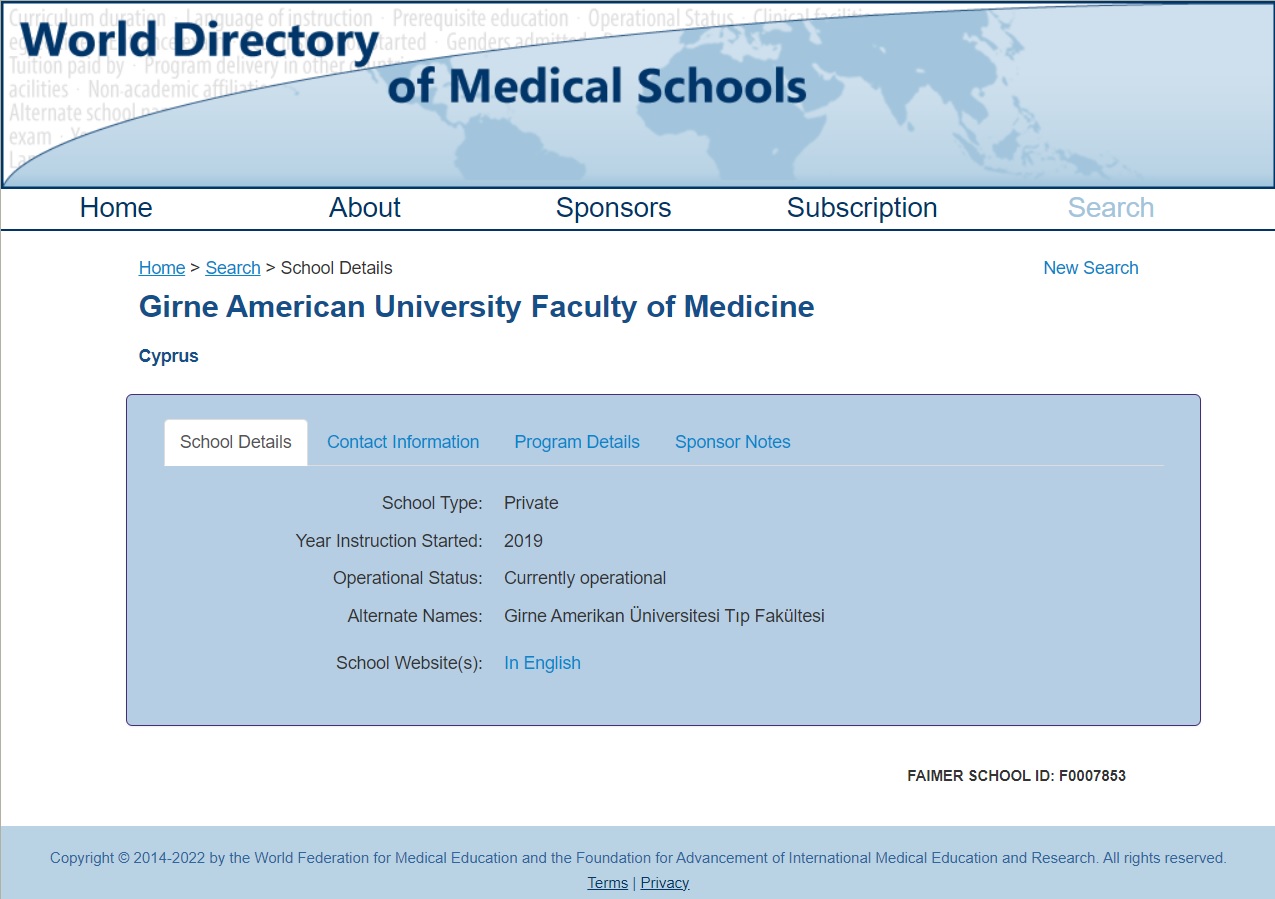Click the Search breadcrumb link
The width and height of the screenshot is (1275, 899).
pos(233,268)
